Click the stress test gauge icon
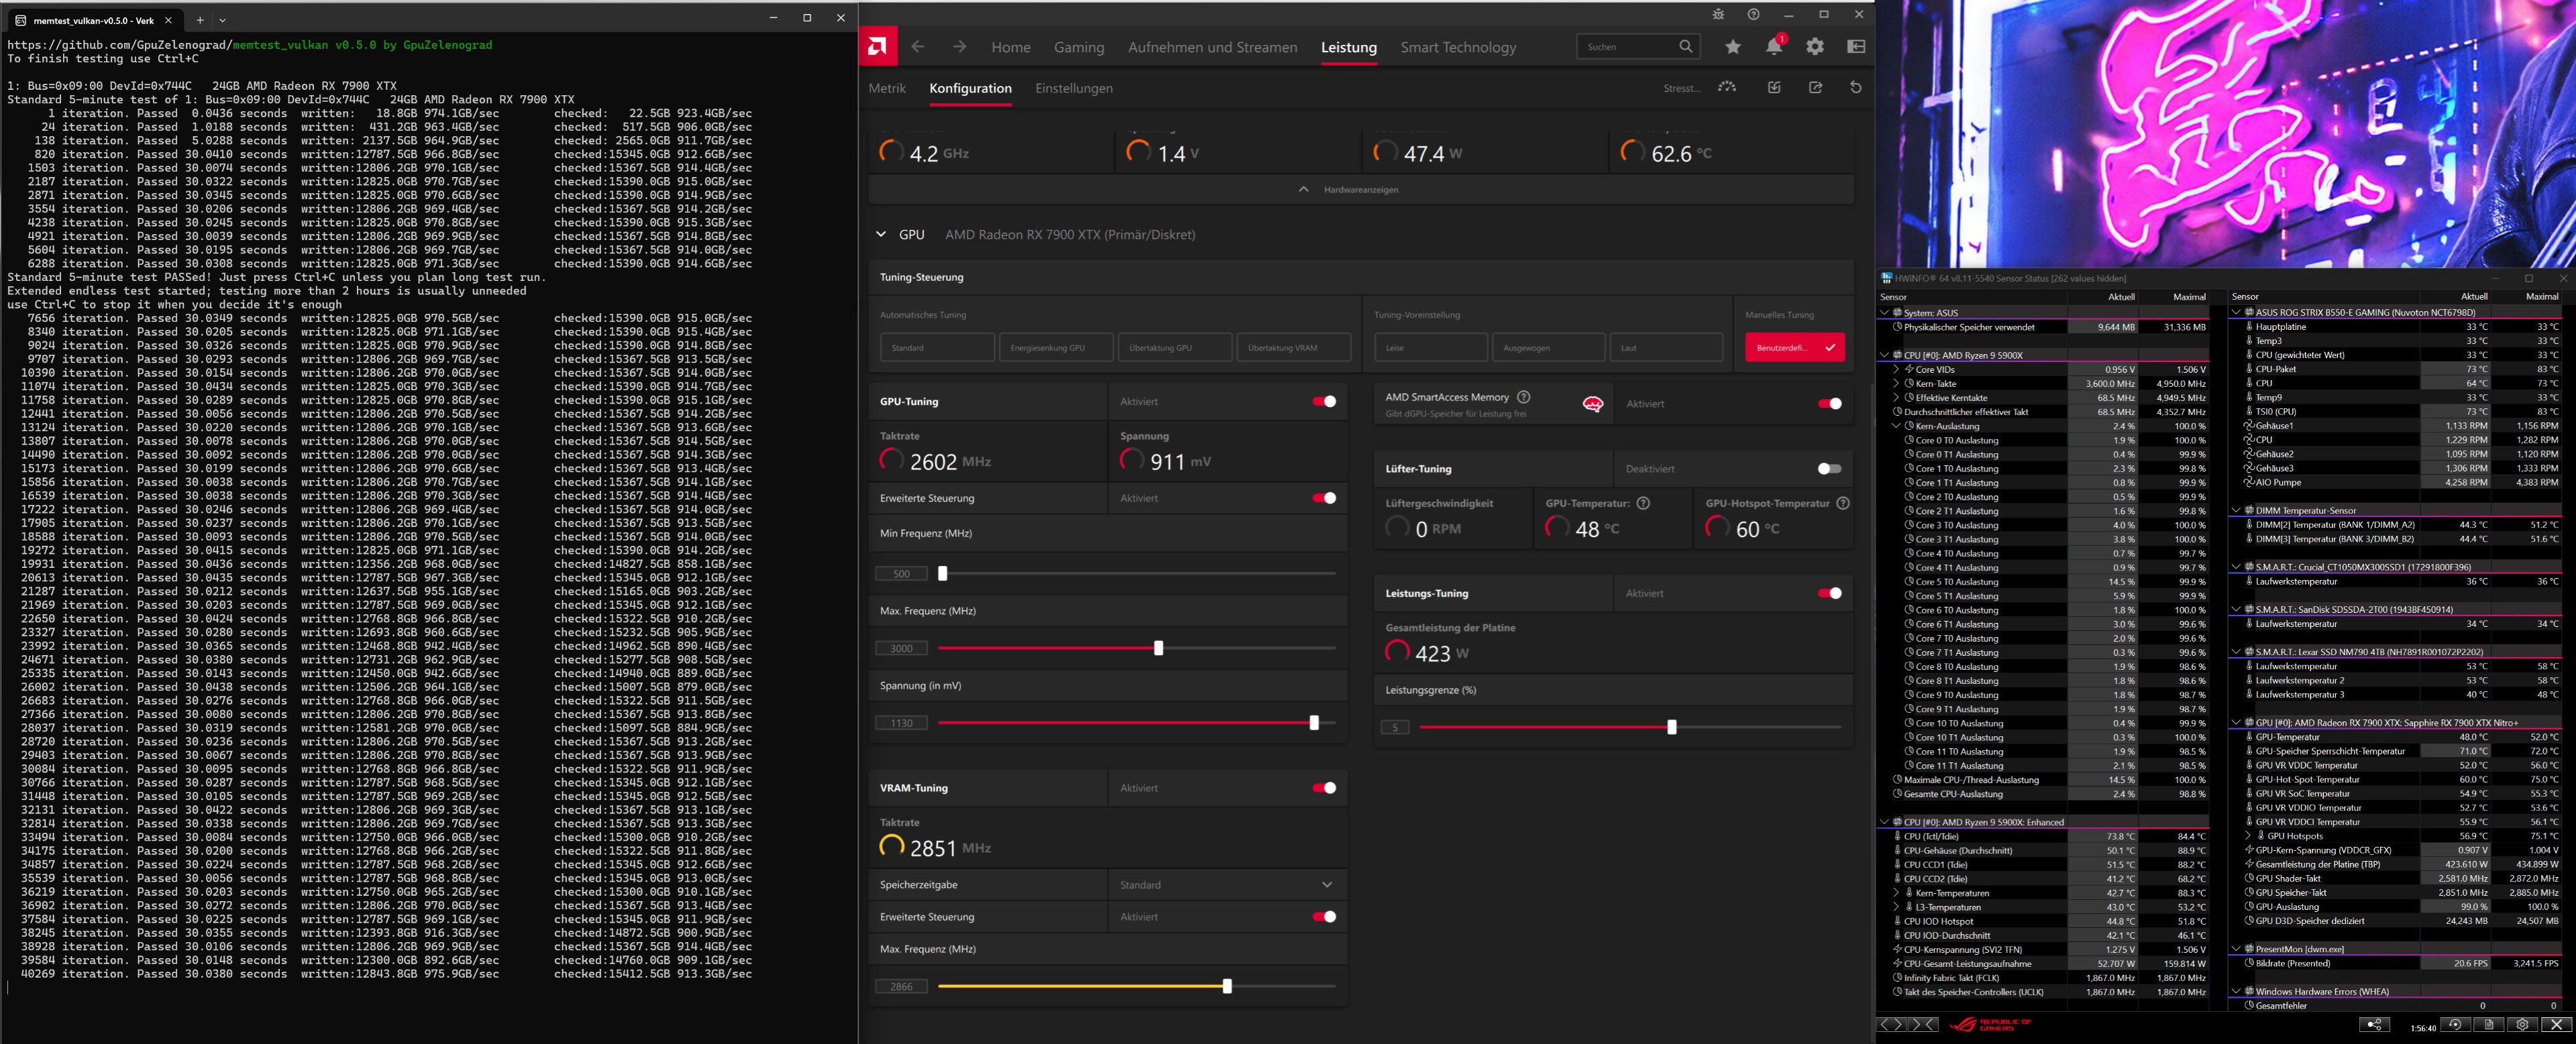The width and height of the screenshot is (2576, 1044). (1727, 88)
